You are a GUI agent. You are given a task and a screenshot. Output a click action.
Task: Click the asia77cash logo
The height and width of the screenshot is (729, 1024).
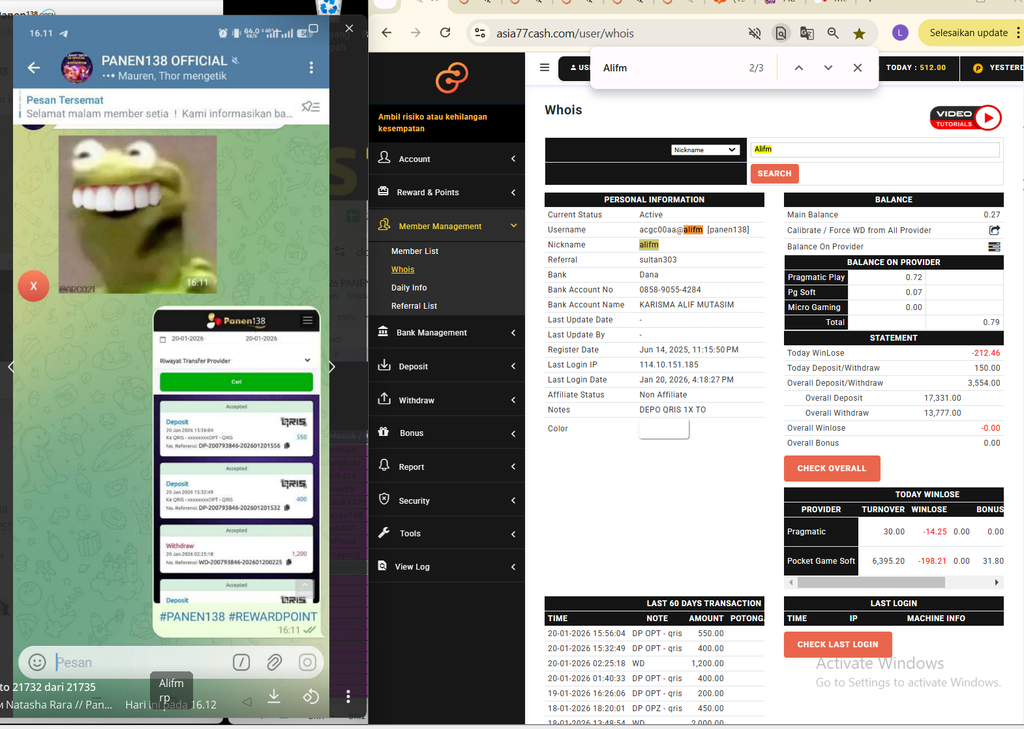[x=452, y=78]
